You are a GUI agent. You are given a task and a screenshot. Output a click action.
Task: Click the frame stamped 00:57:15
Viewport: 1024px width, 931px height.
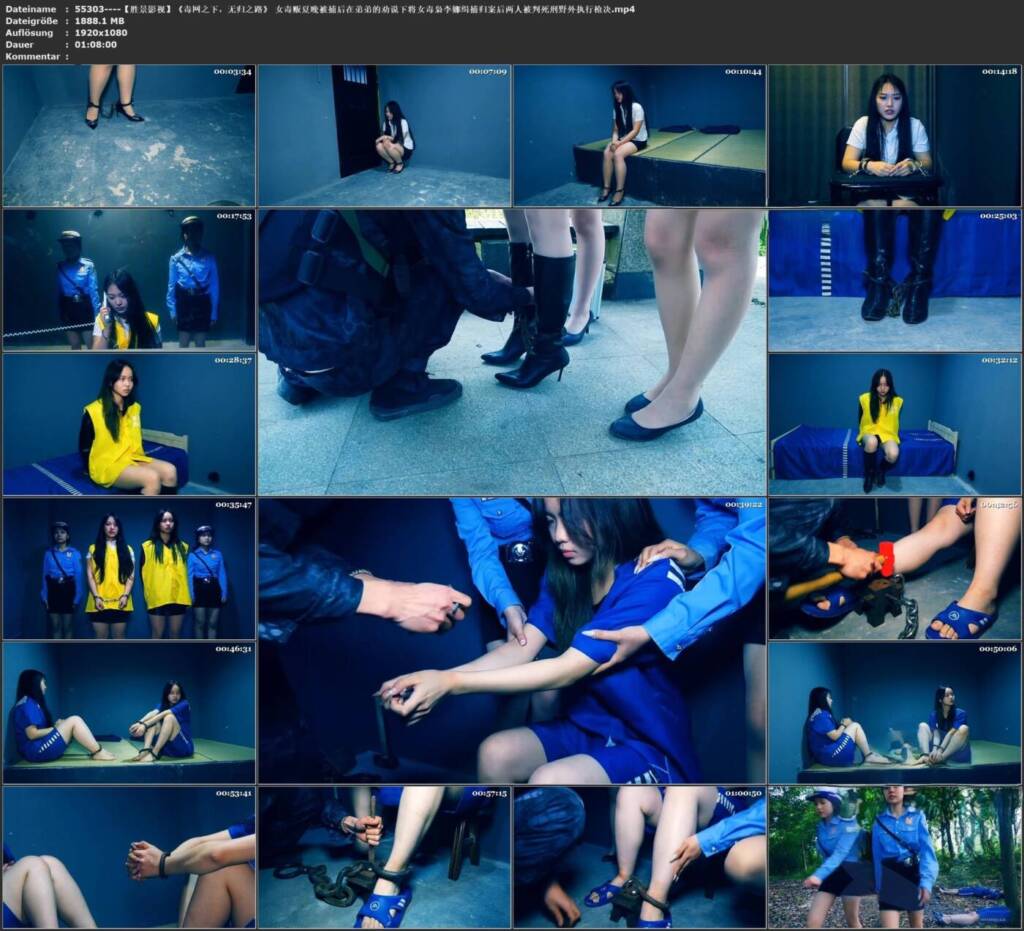click(384, 857)
